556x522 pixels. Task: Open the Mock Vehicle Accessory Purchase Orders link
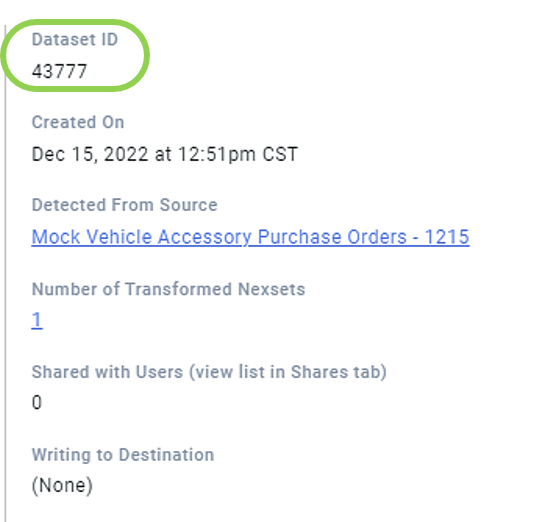250,237
